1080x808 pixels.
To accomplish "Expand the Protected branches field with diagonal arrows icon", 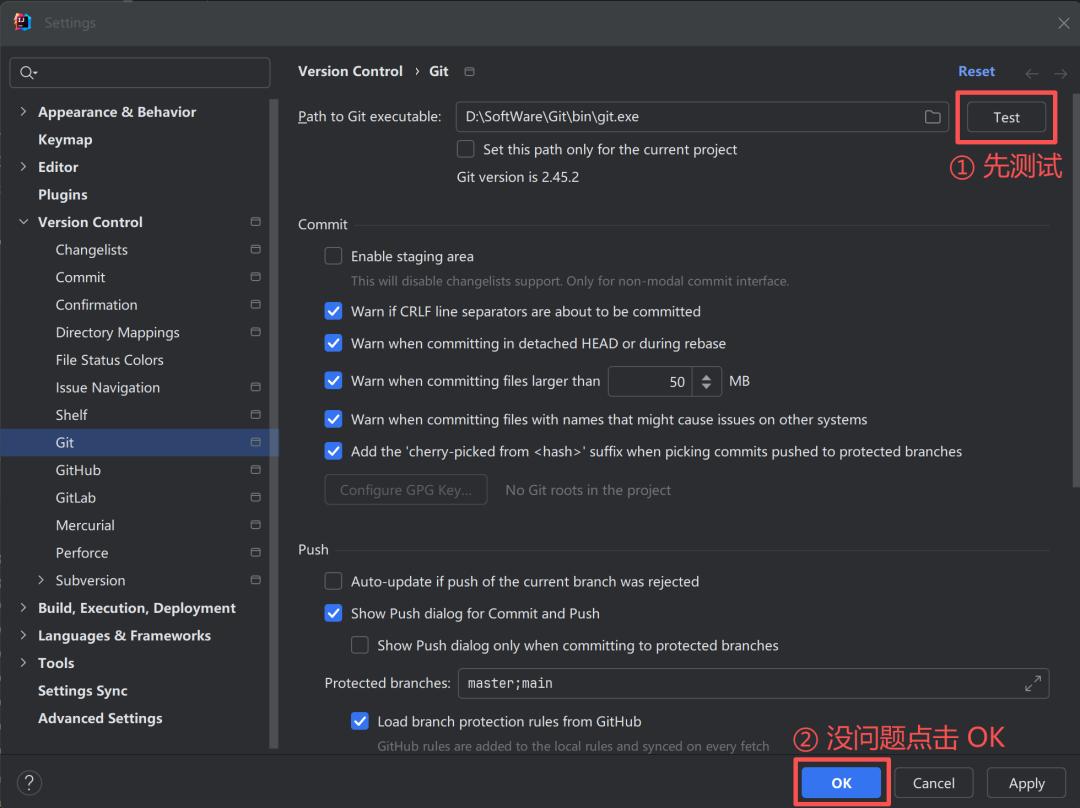I will (1033, 683).
